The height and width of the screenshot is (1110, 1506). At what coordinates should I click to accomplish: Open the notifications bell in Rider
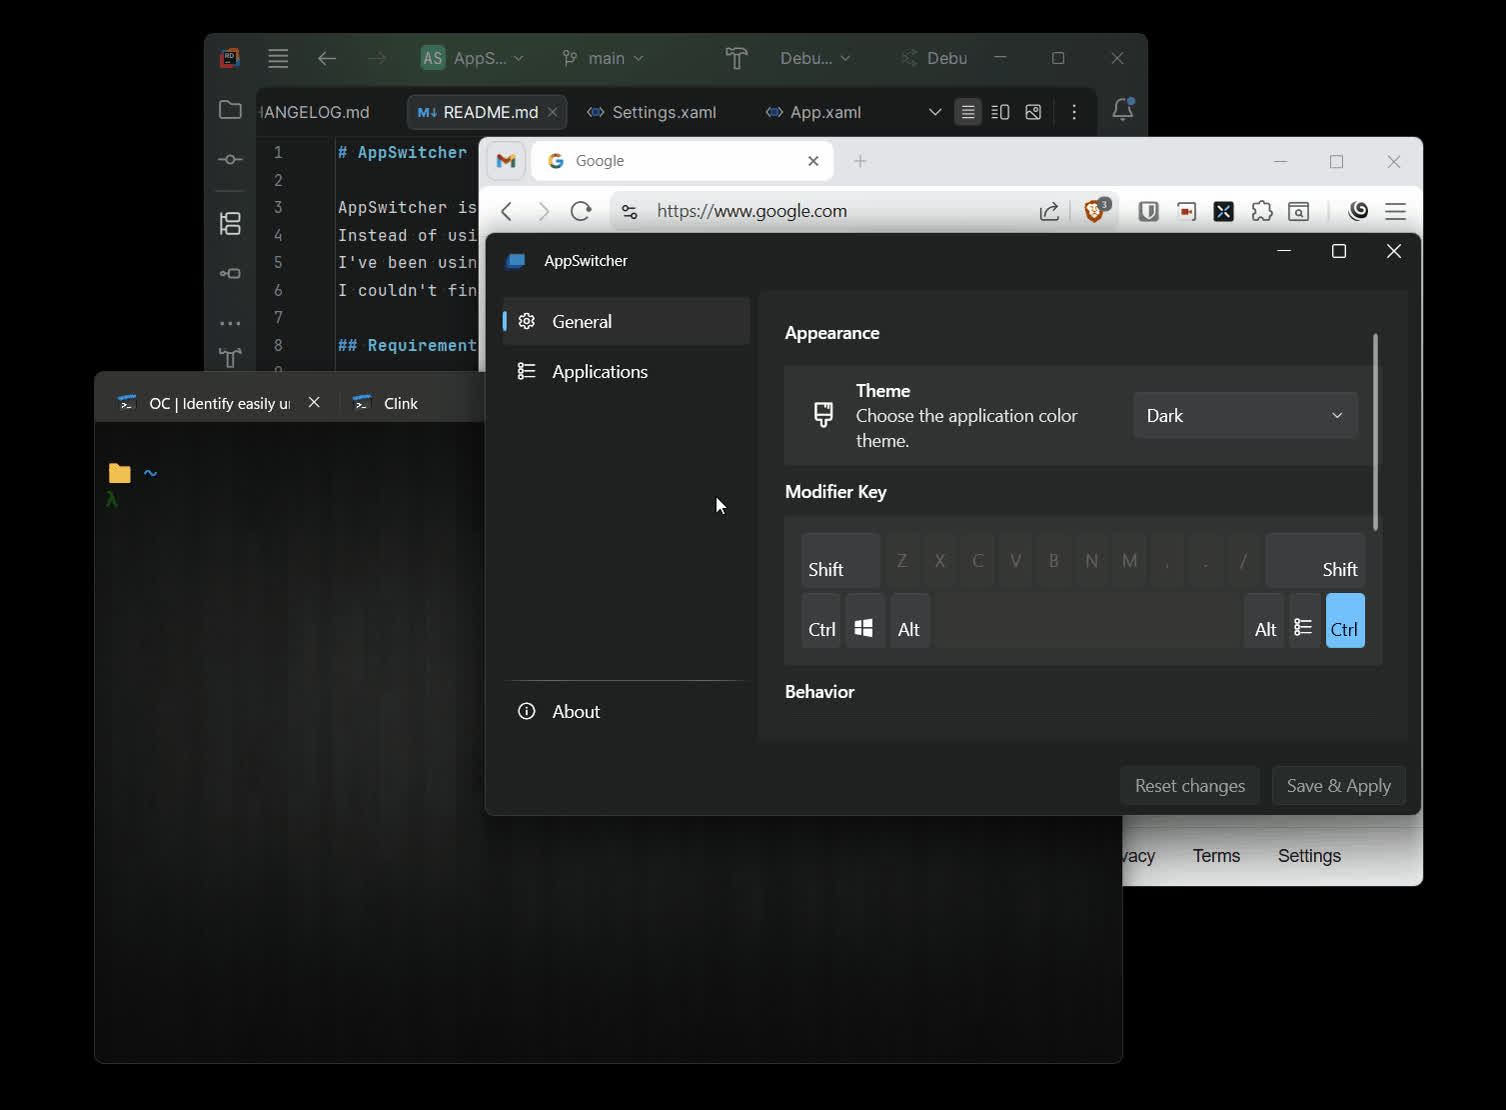[x=1122, y=111]
